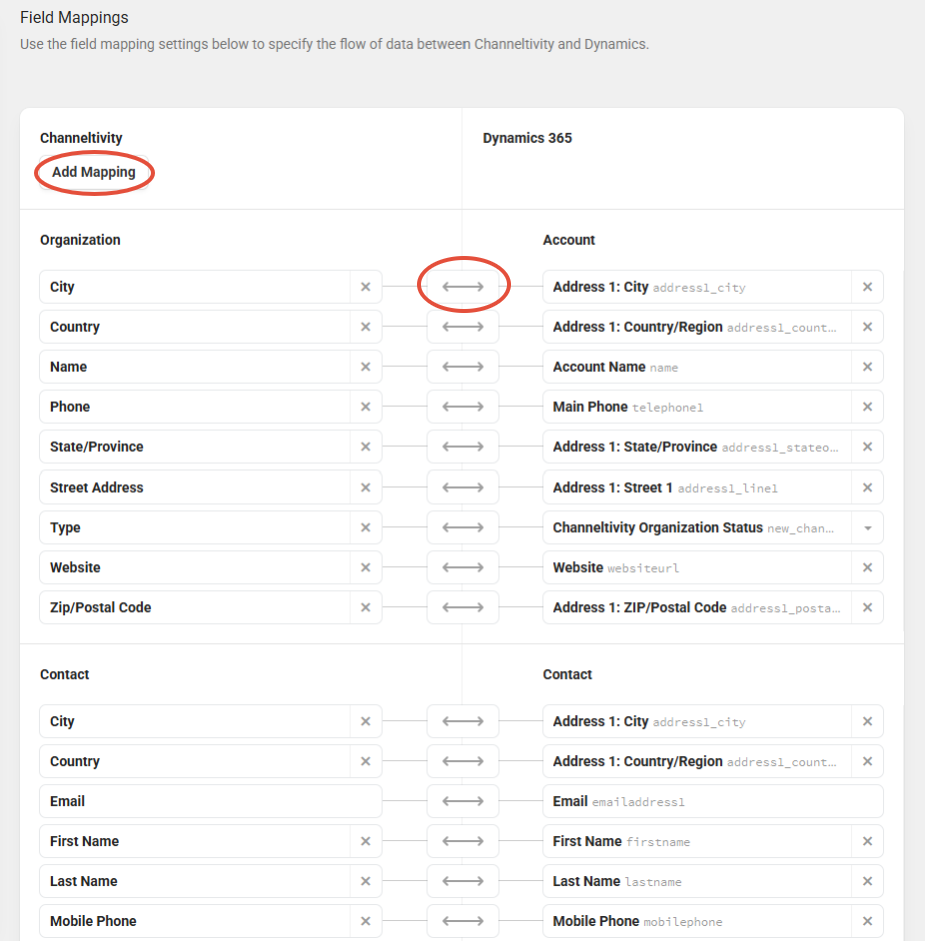Clear the Contact City field
The width and height of the screenshot is (925, 941).
click(x=366, y=721)
